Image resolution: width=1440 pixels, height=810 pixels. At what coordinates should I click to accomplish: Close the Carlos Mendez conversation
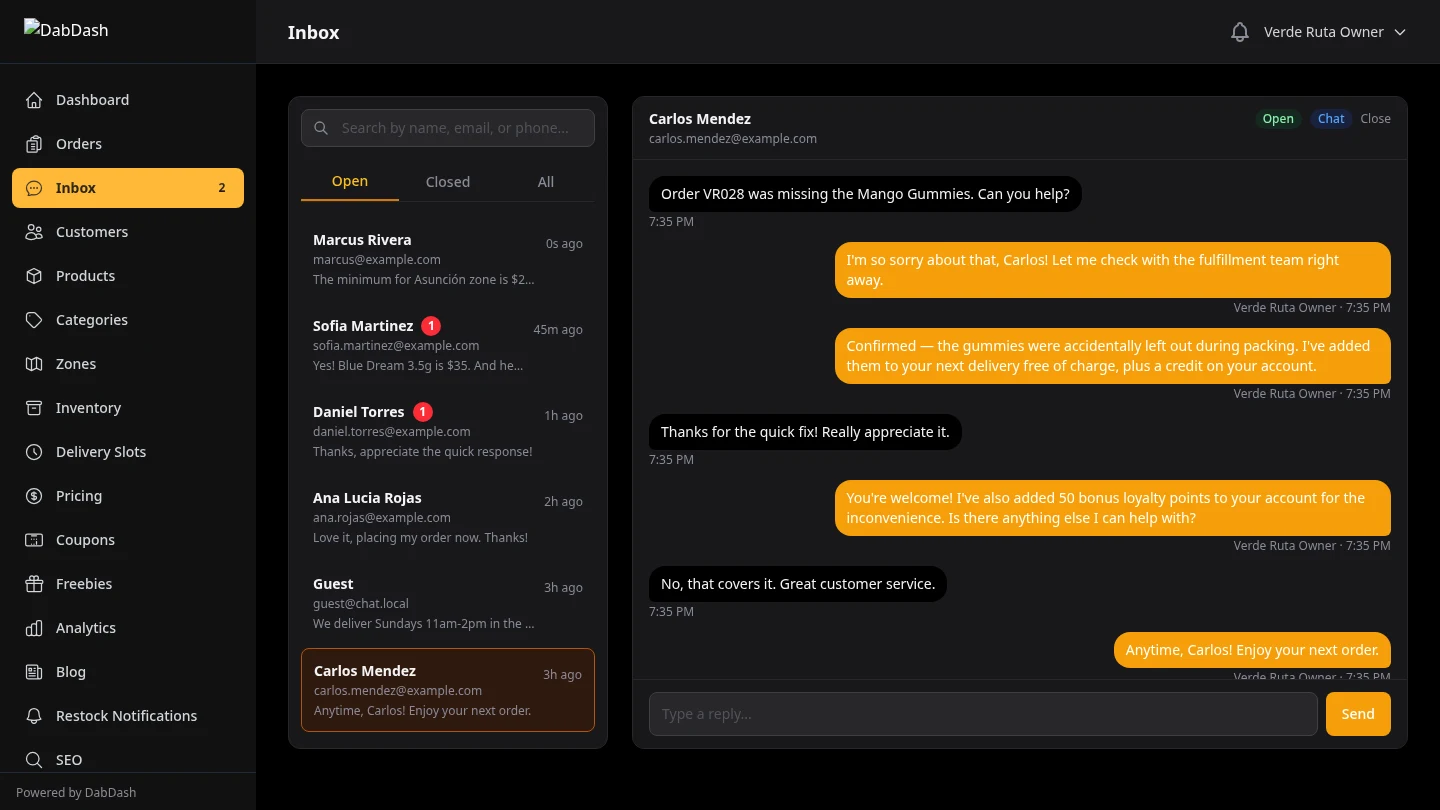pyautogui.click(x=1375, y=118)
